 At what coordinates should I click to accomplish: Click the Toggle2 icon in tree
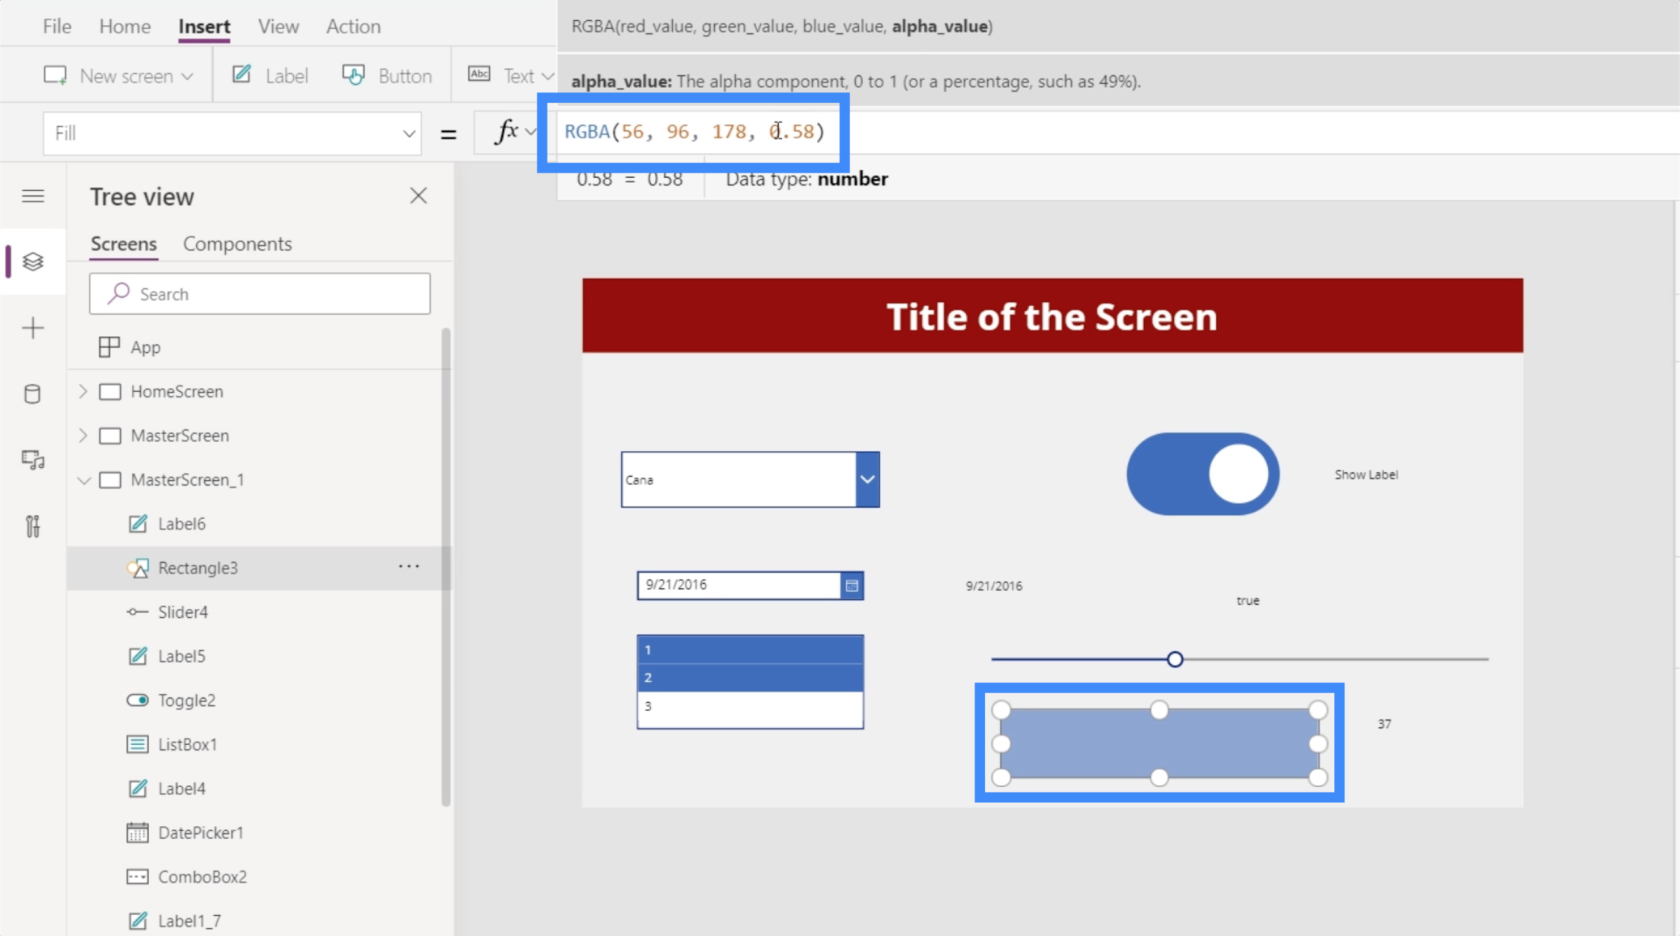pyautogui.click(x=138, y=700)
